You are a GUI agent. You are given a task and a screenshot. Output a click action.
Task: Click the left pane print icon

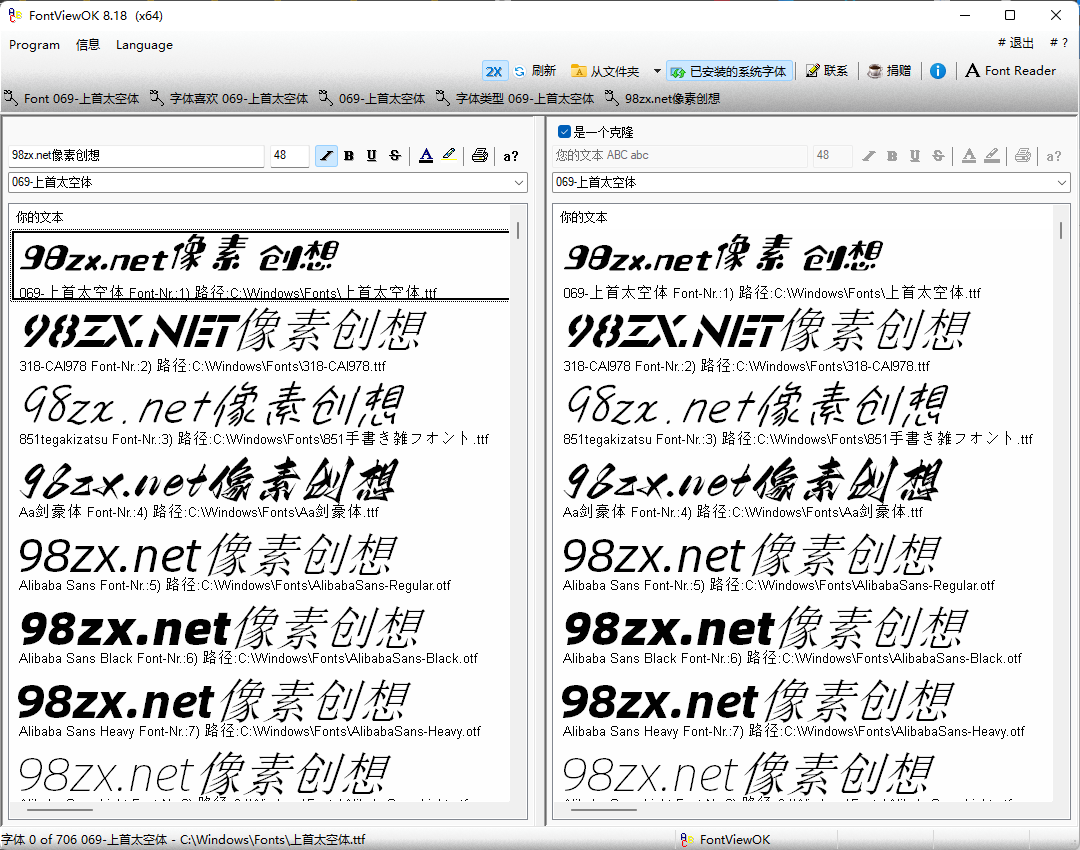(x=480, y=156)
